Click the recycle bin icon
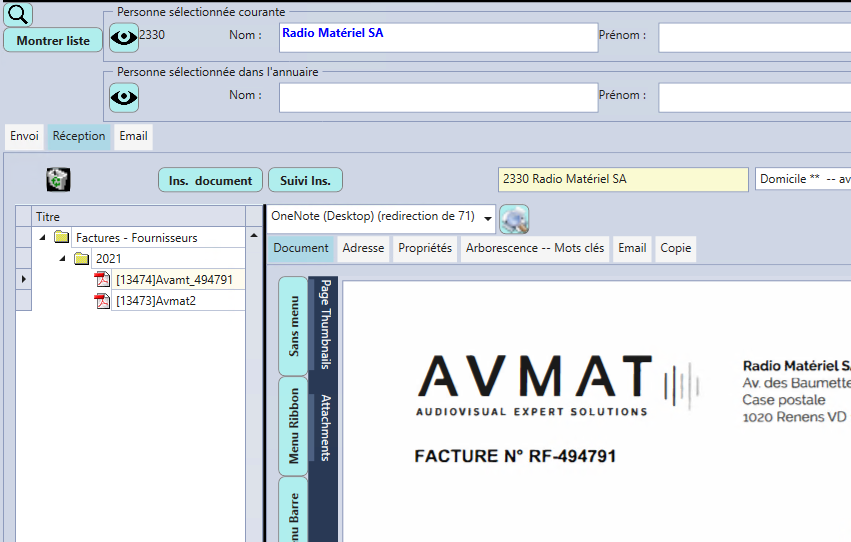851x542 pixels. (58, 180)
